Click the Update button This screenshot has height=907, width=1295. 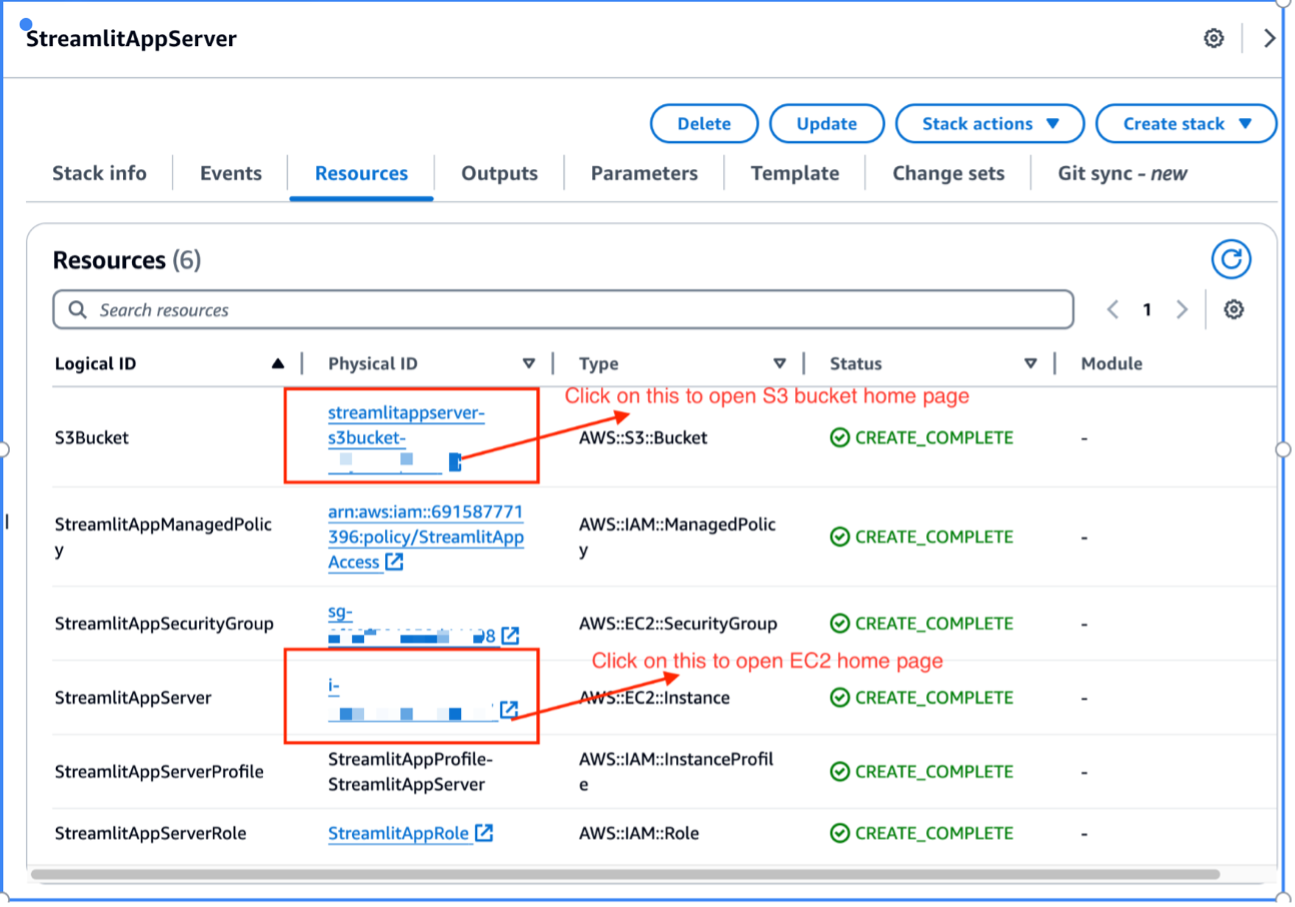826,124
